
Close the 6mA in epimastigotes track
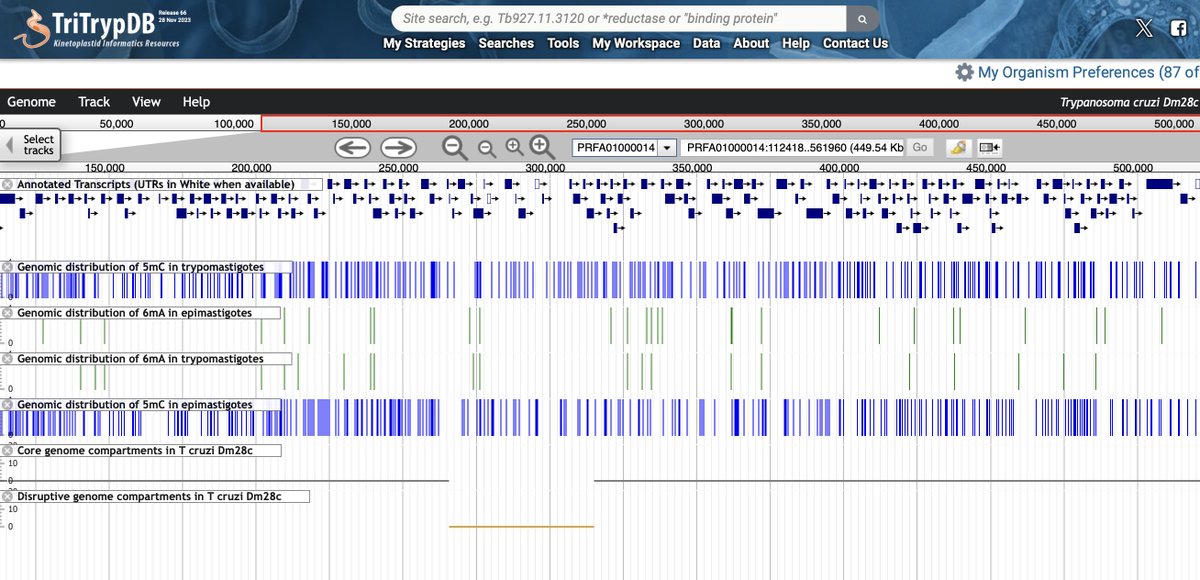8,312
